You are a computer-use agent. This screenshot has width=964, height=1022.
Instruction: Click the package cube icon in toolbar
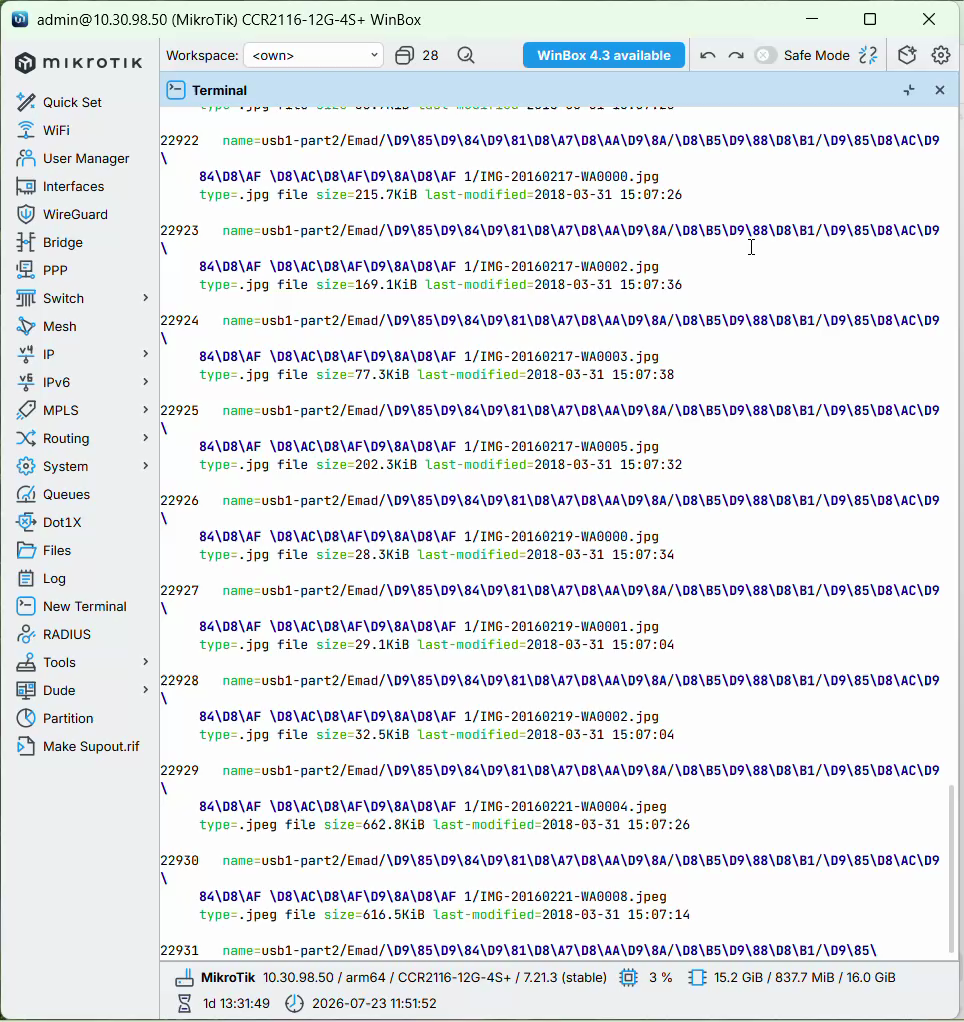907,55
